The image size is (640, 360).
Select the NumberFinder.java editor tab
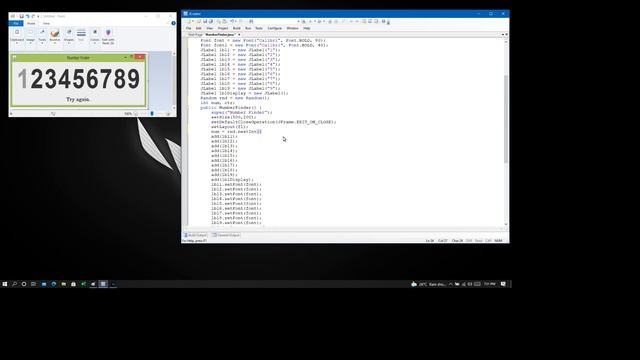(x=220, y=35)
